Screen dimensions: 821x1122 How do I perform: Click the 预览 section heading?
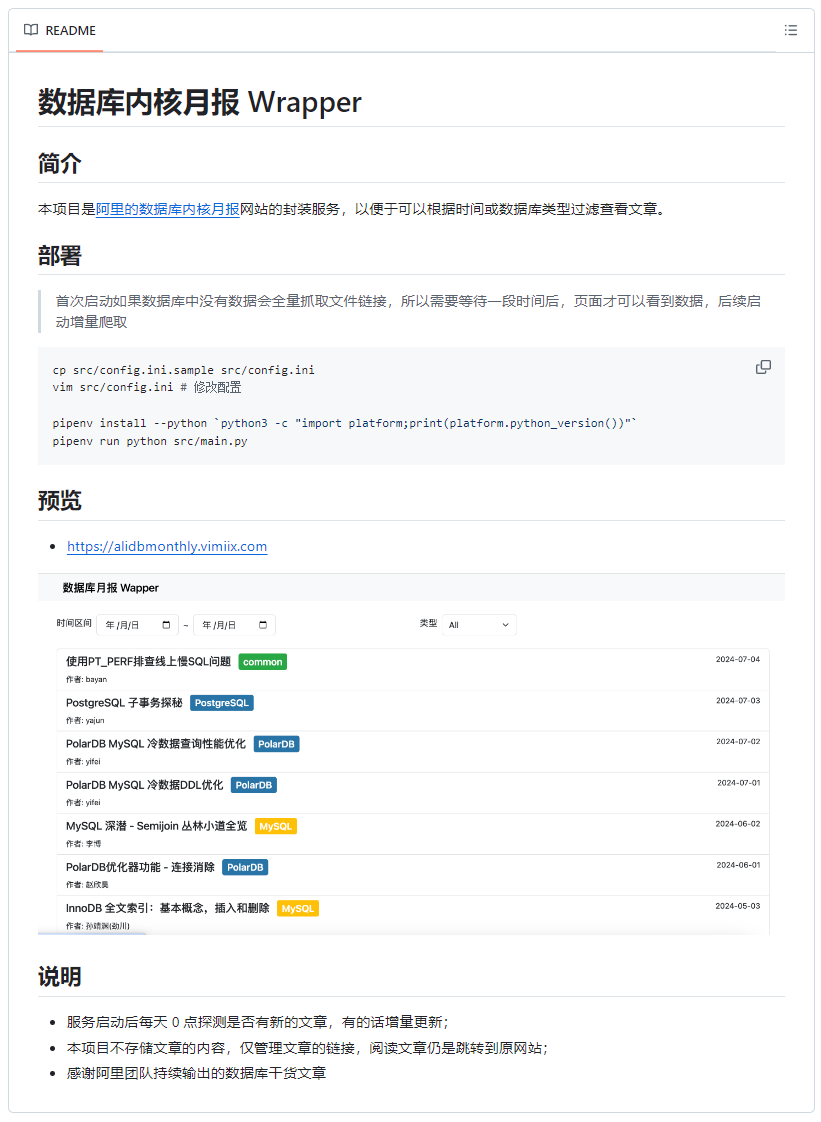tap(59, 499)
